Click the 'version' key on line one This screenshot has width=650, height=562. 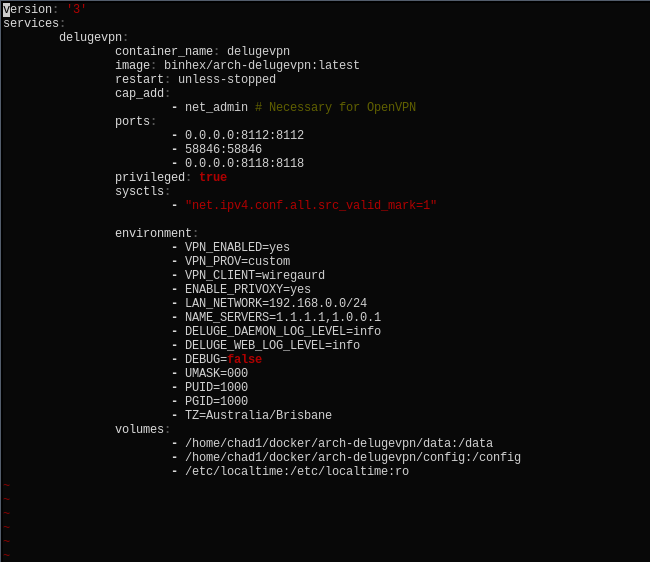coord(27,9)
